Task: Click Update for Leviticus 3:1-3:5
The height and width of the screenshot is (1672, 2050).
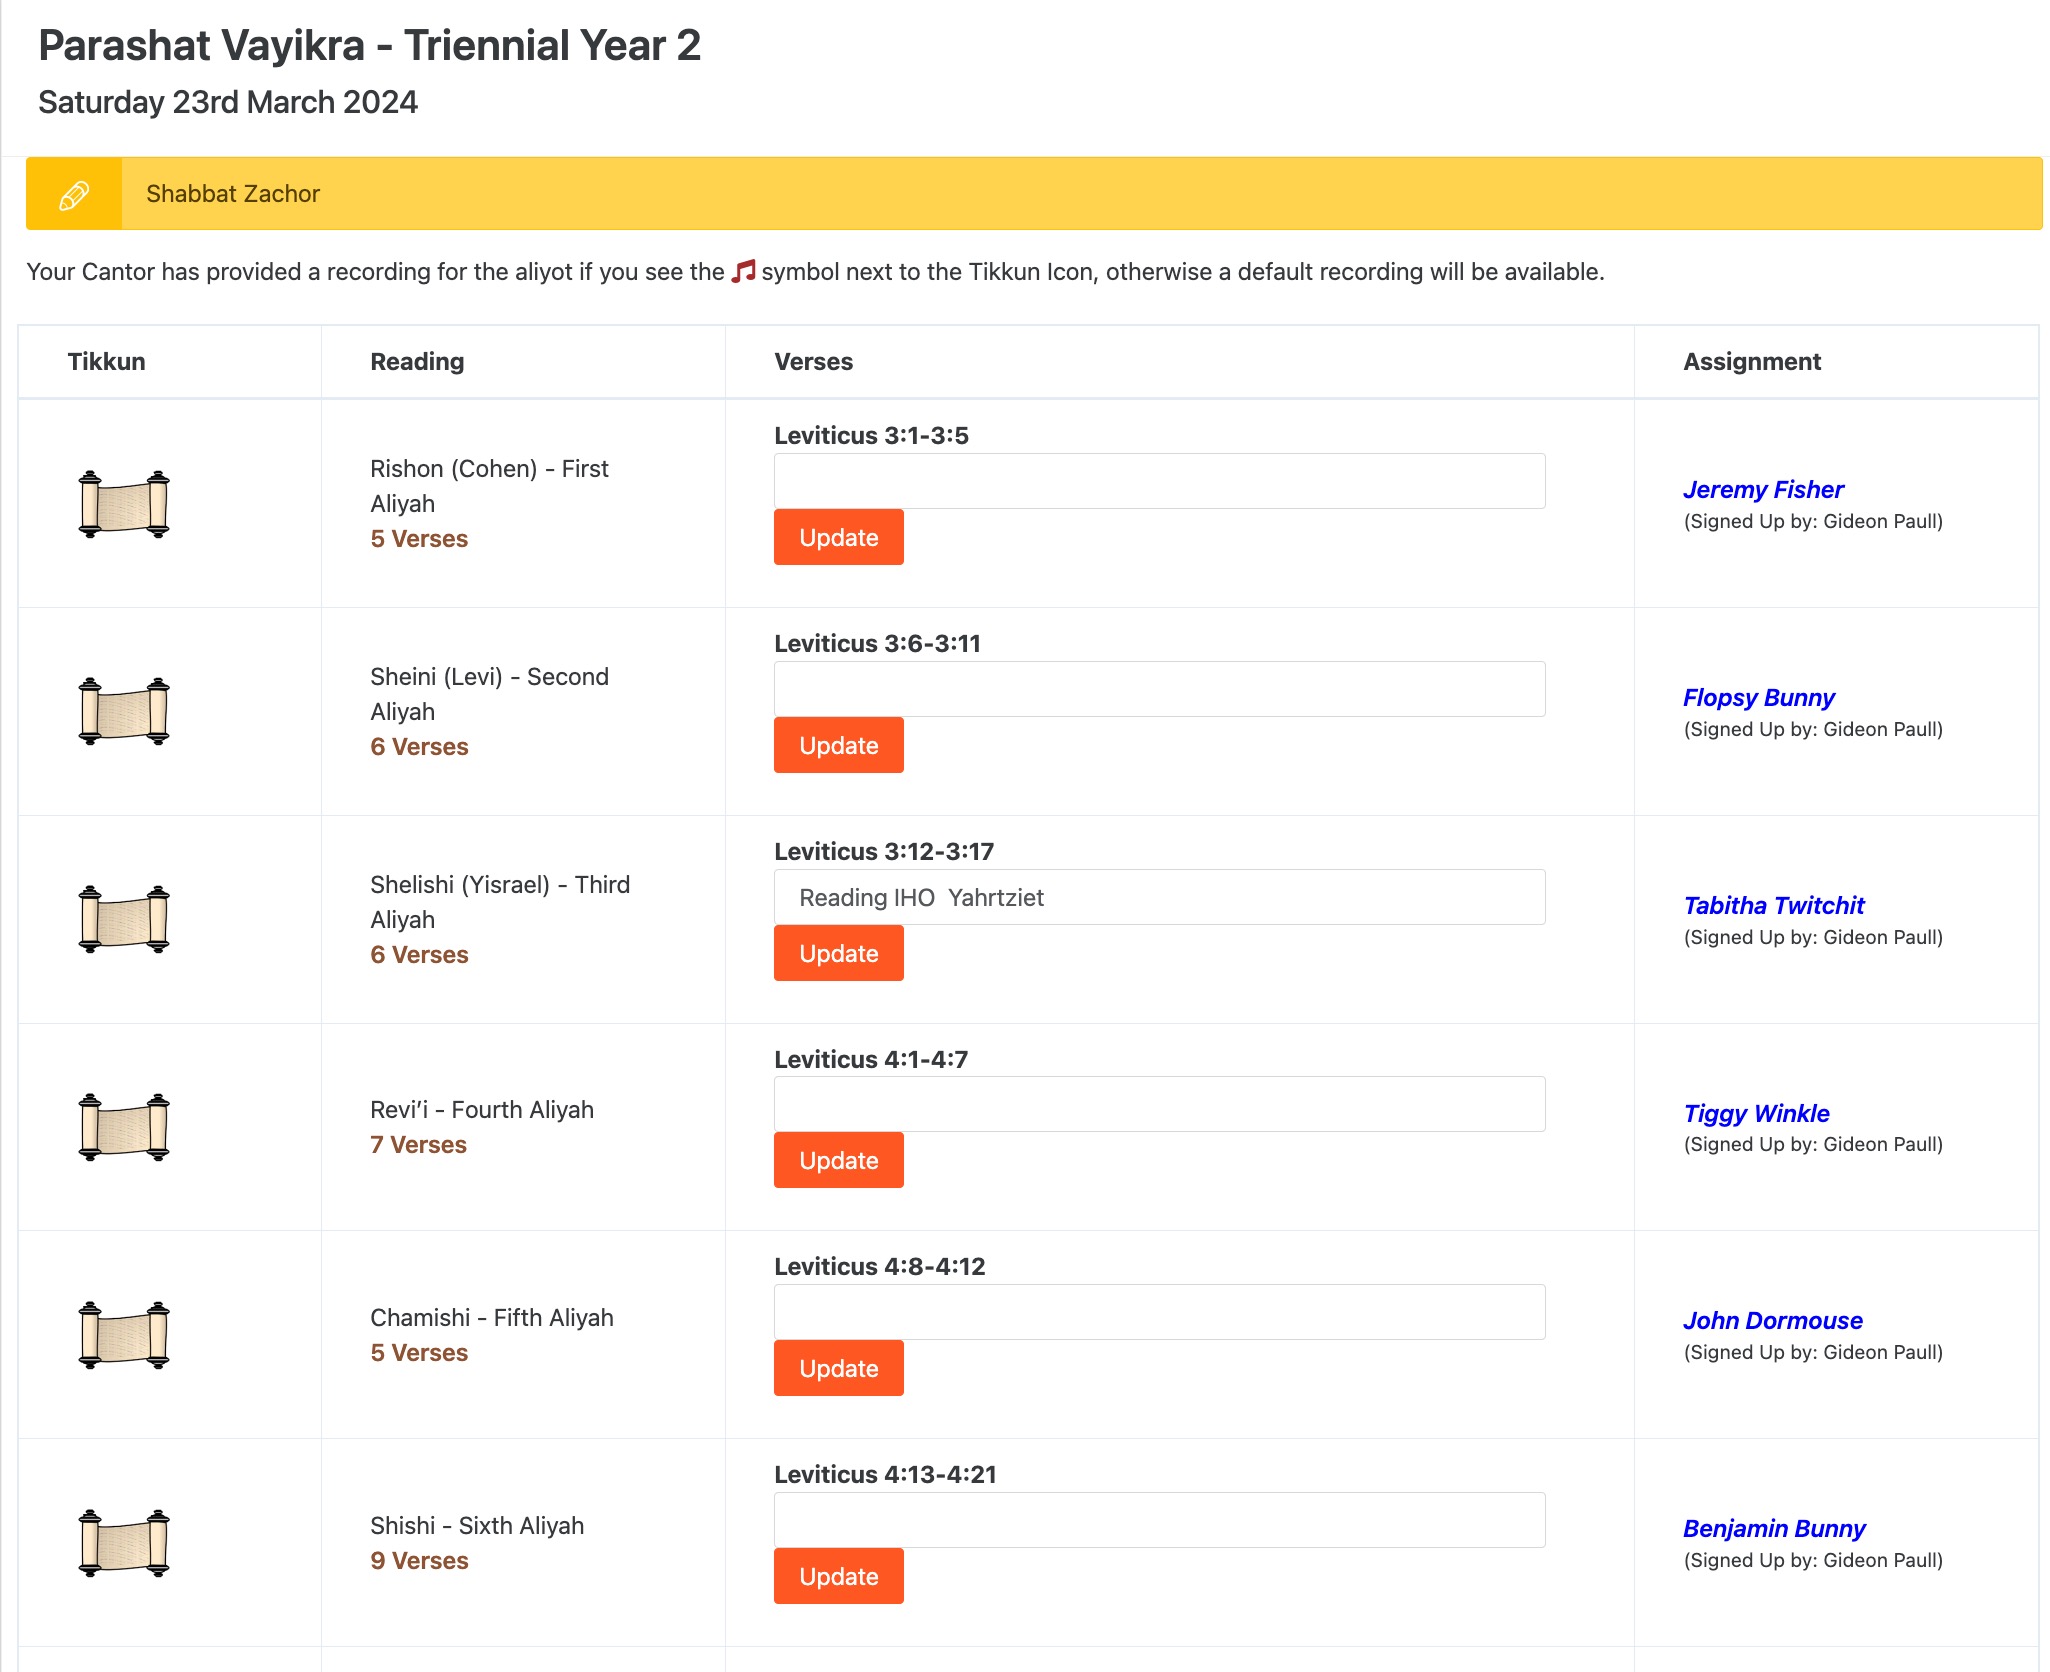Action: click(838, 537)
